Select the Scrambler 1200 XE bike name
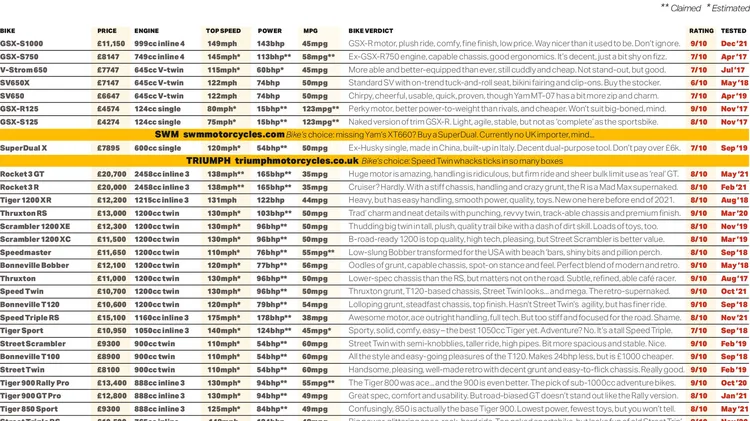The width and height of the screenshot is (750, 421). (x=35, y=226)
